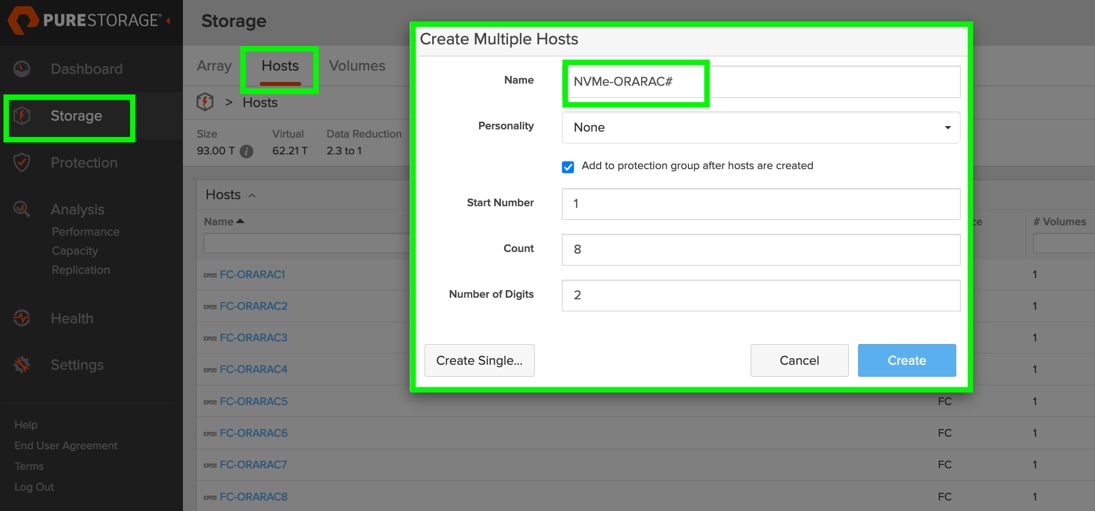The image size is (1095, 511).
Task: Open the Dashboard section
Action: point(86,69)
